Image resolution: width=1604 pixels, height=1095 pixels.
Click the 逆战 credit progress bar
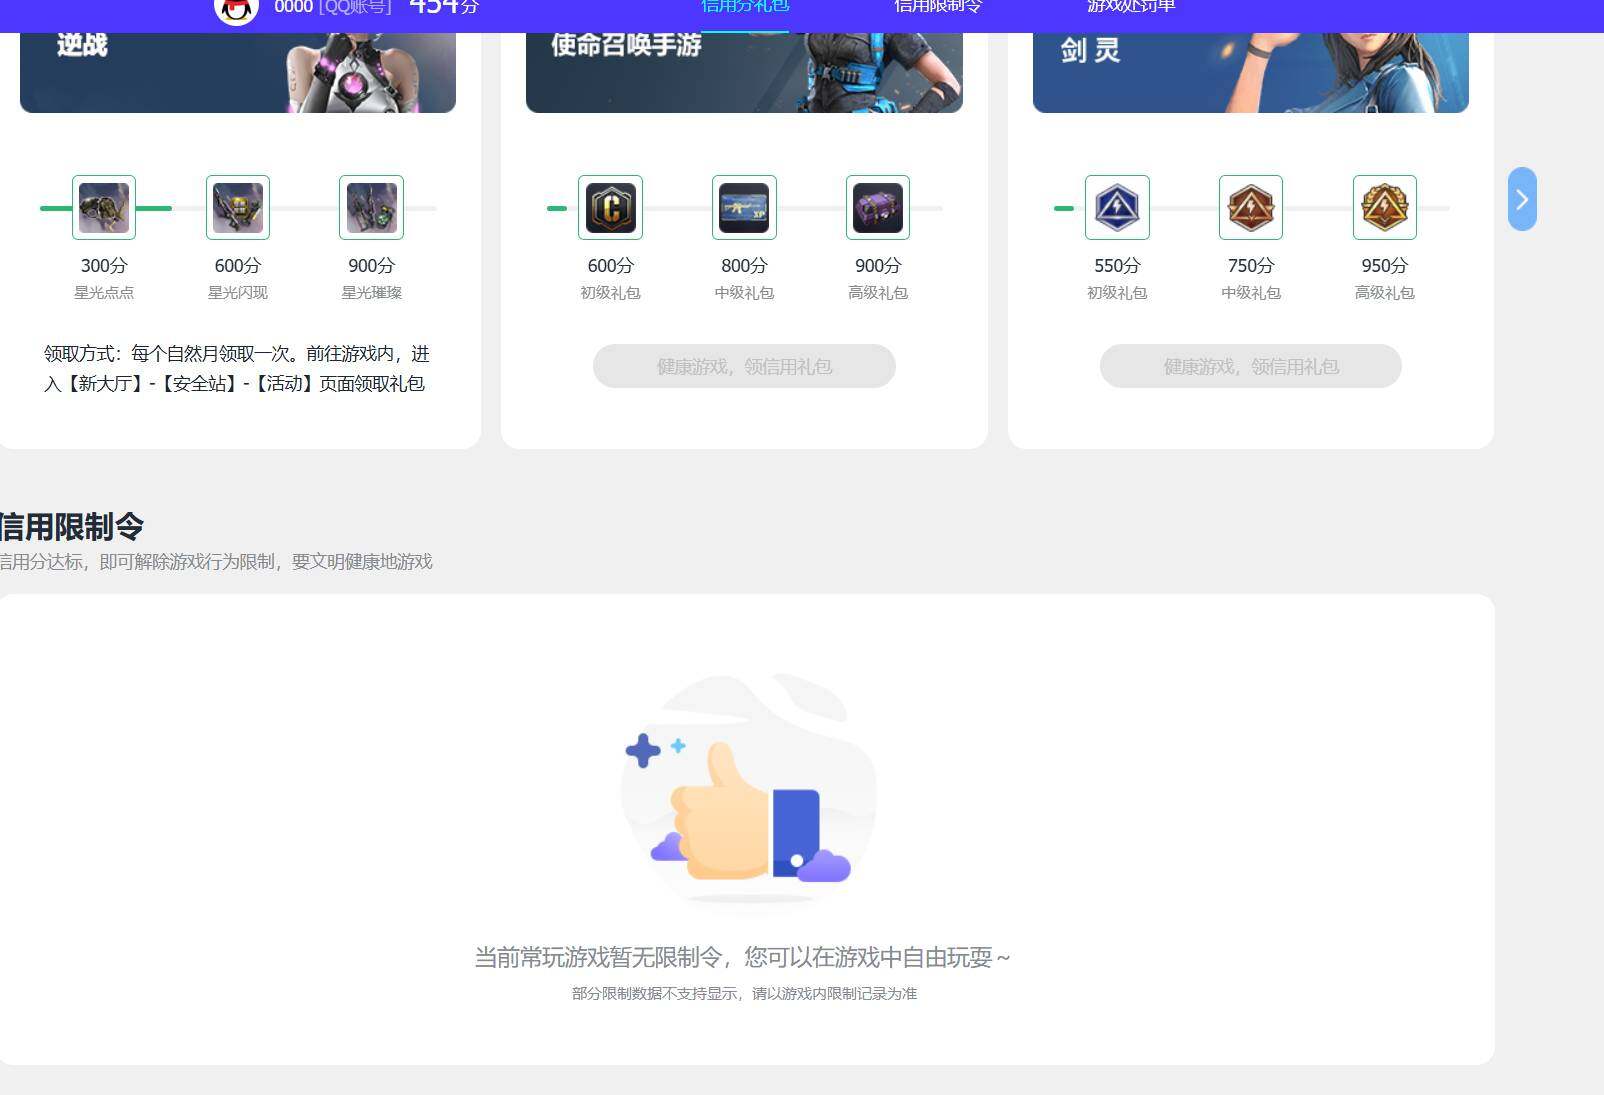pyautogui.click(x=238, y=208)
